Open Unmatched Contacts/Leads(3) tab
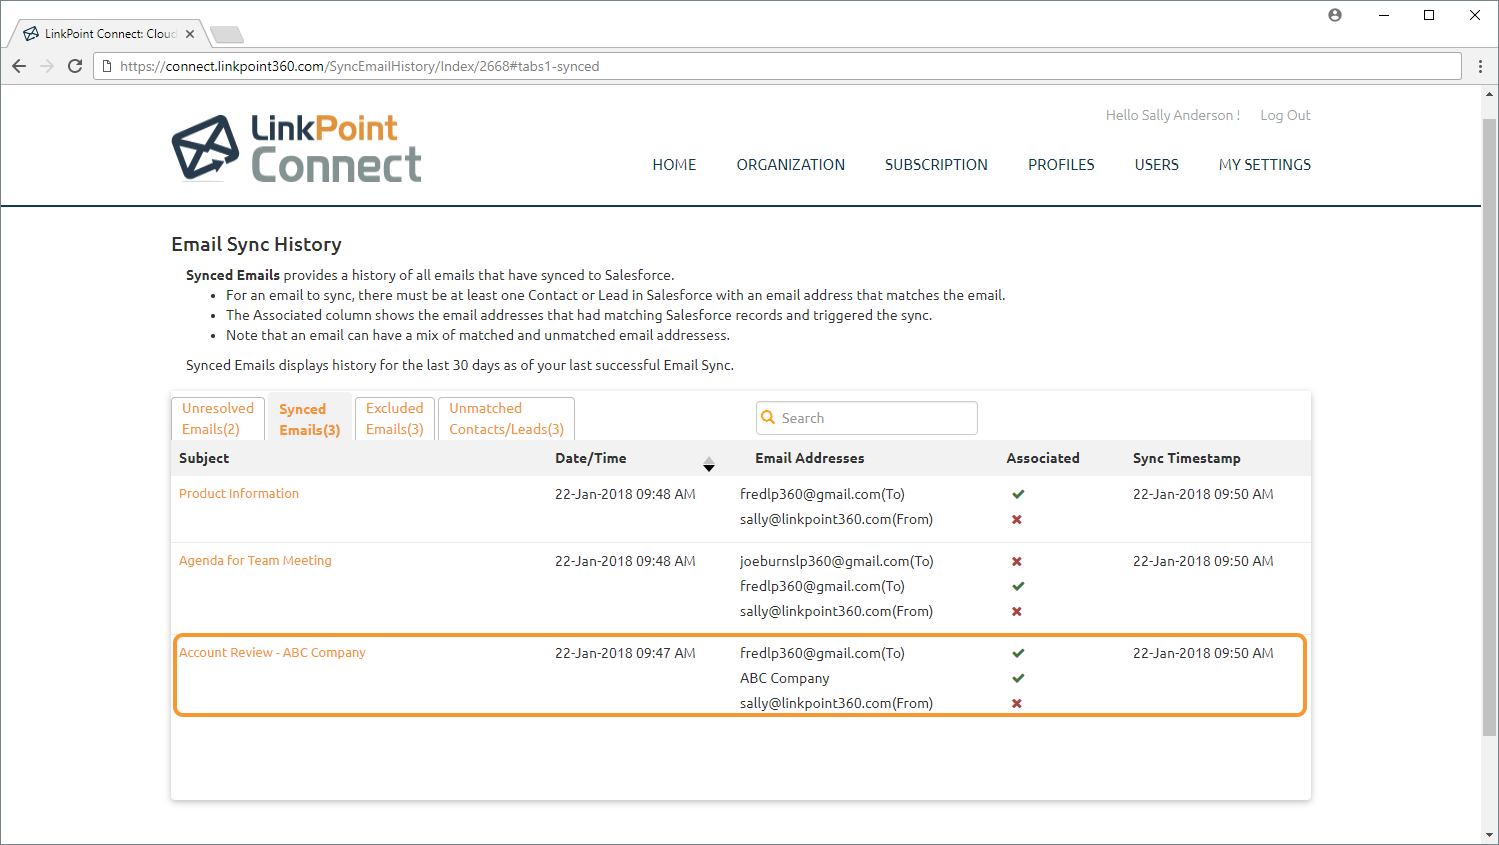Viewport: 1499px width, 845px height. coord(506,418)
